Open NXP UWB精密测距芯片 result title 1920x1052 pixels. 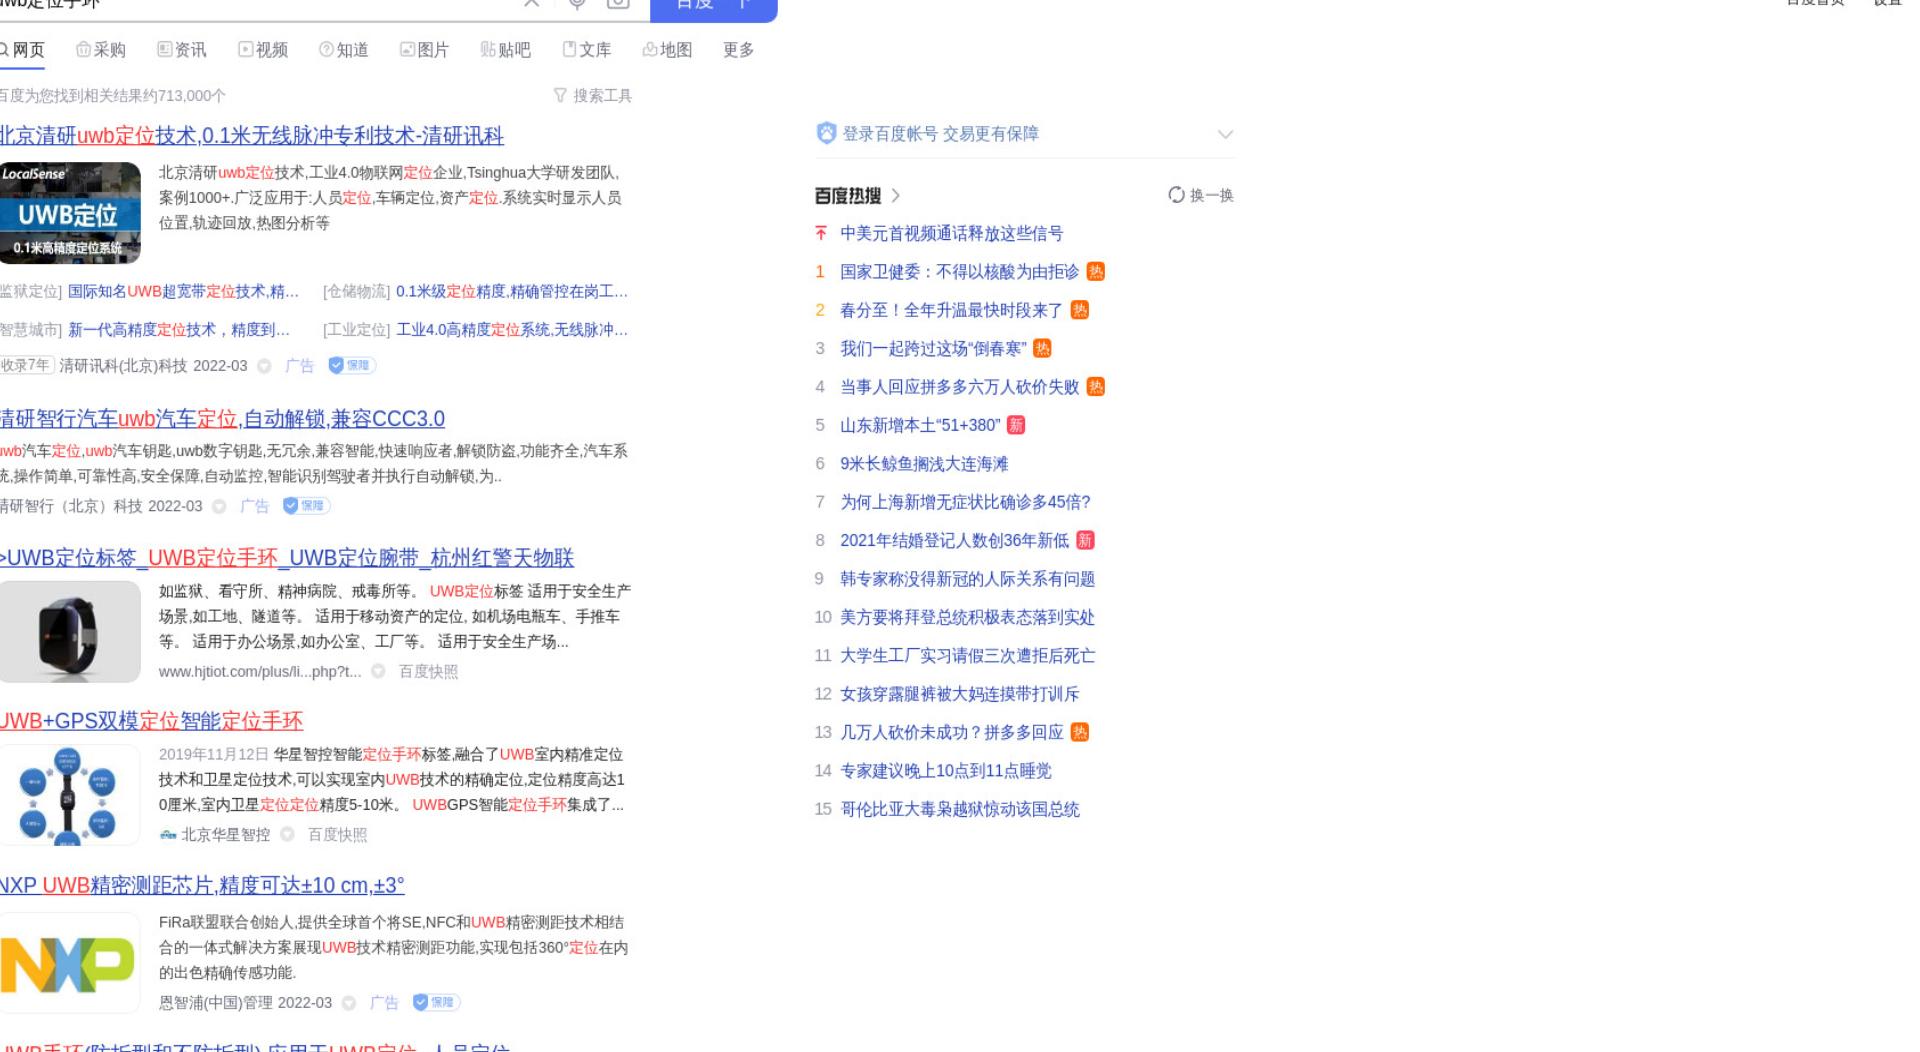tap(202, 886)
